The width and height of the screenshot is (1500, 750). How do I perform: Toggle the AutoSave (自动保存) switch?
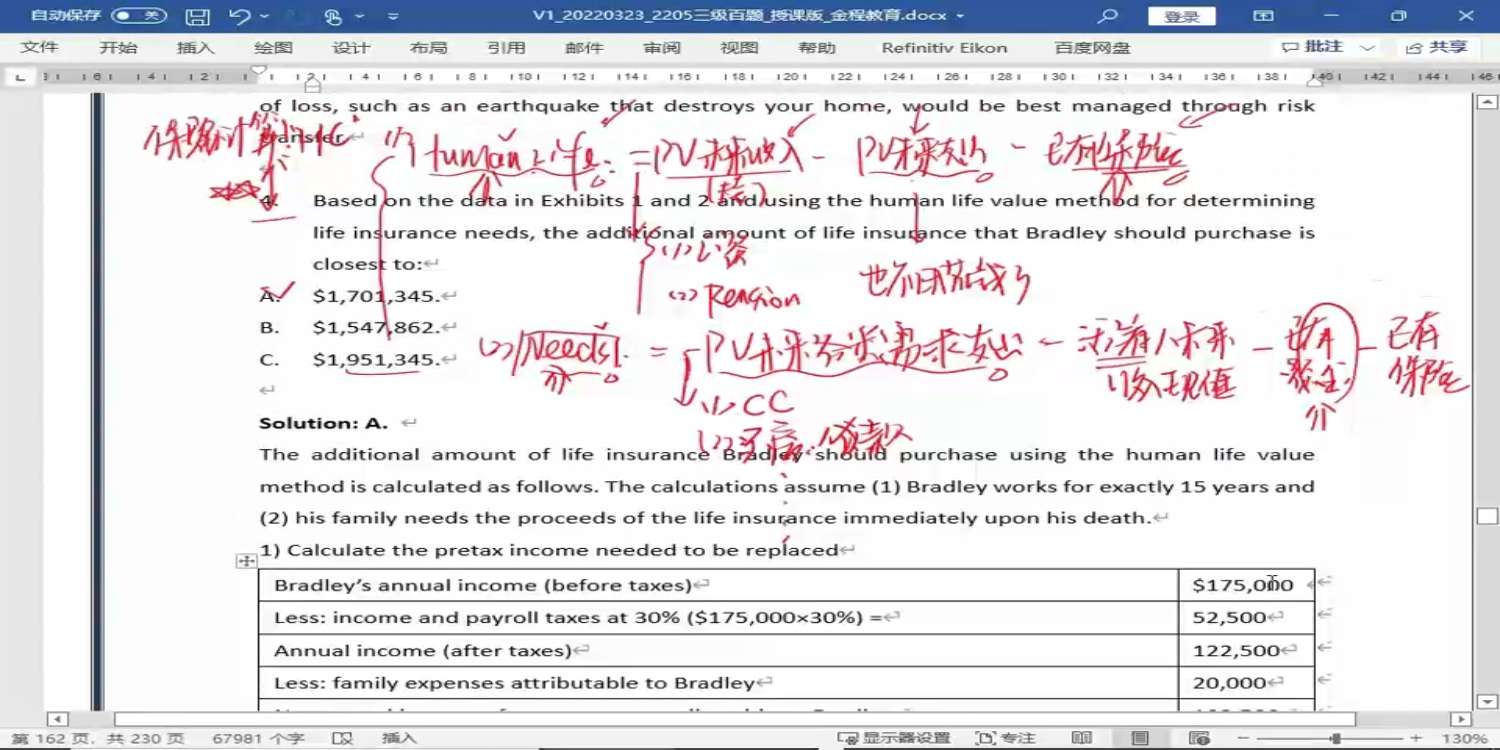[138, 16]
